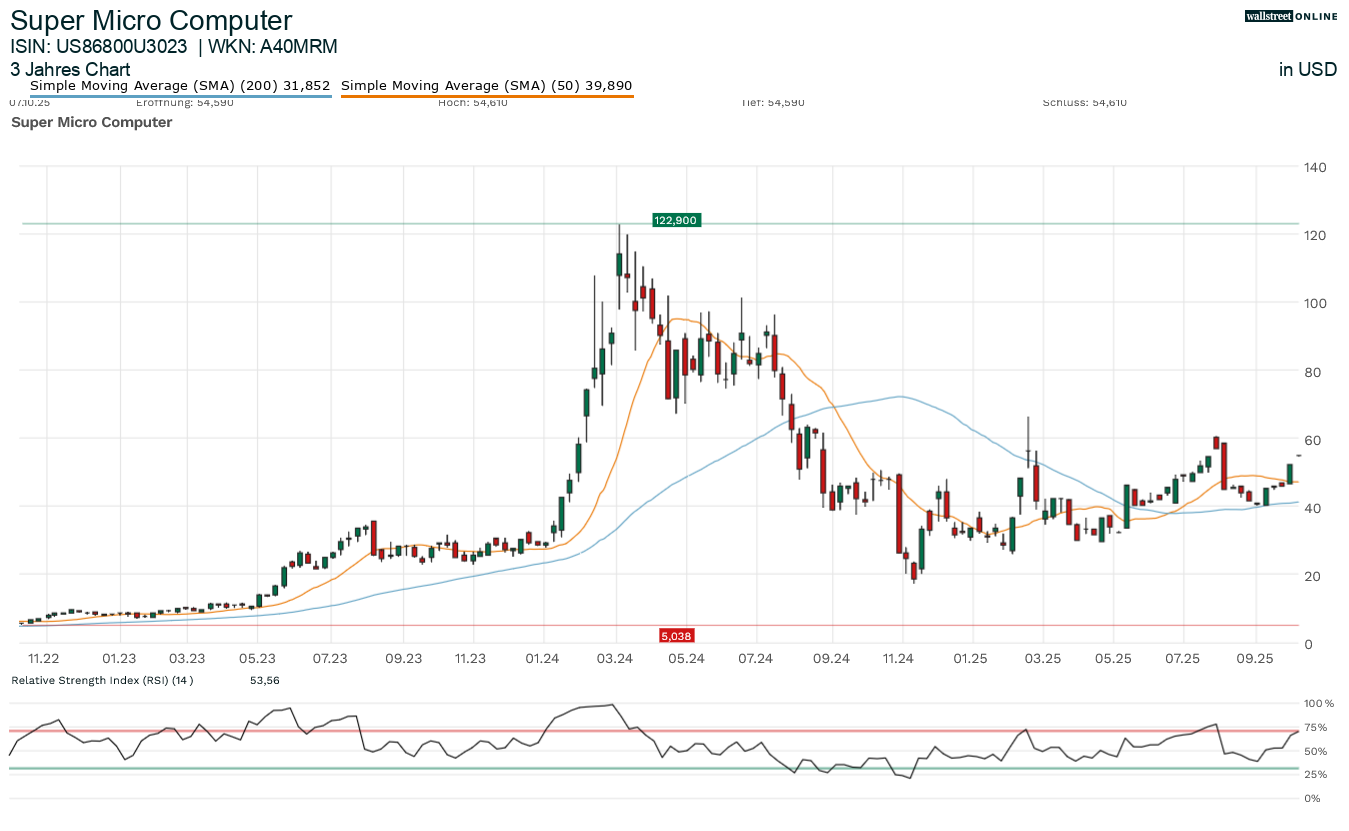
Task: Click the red 5,038 low price tag
Action: pos(676,636)
